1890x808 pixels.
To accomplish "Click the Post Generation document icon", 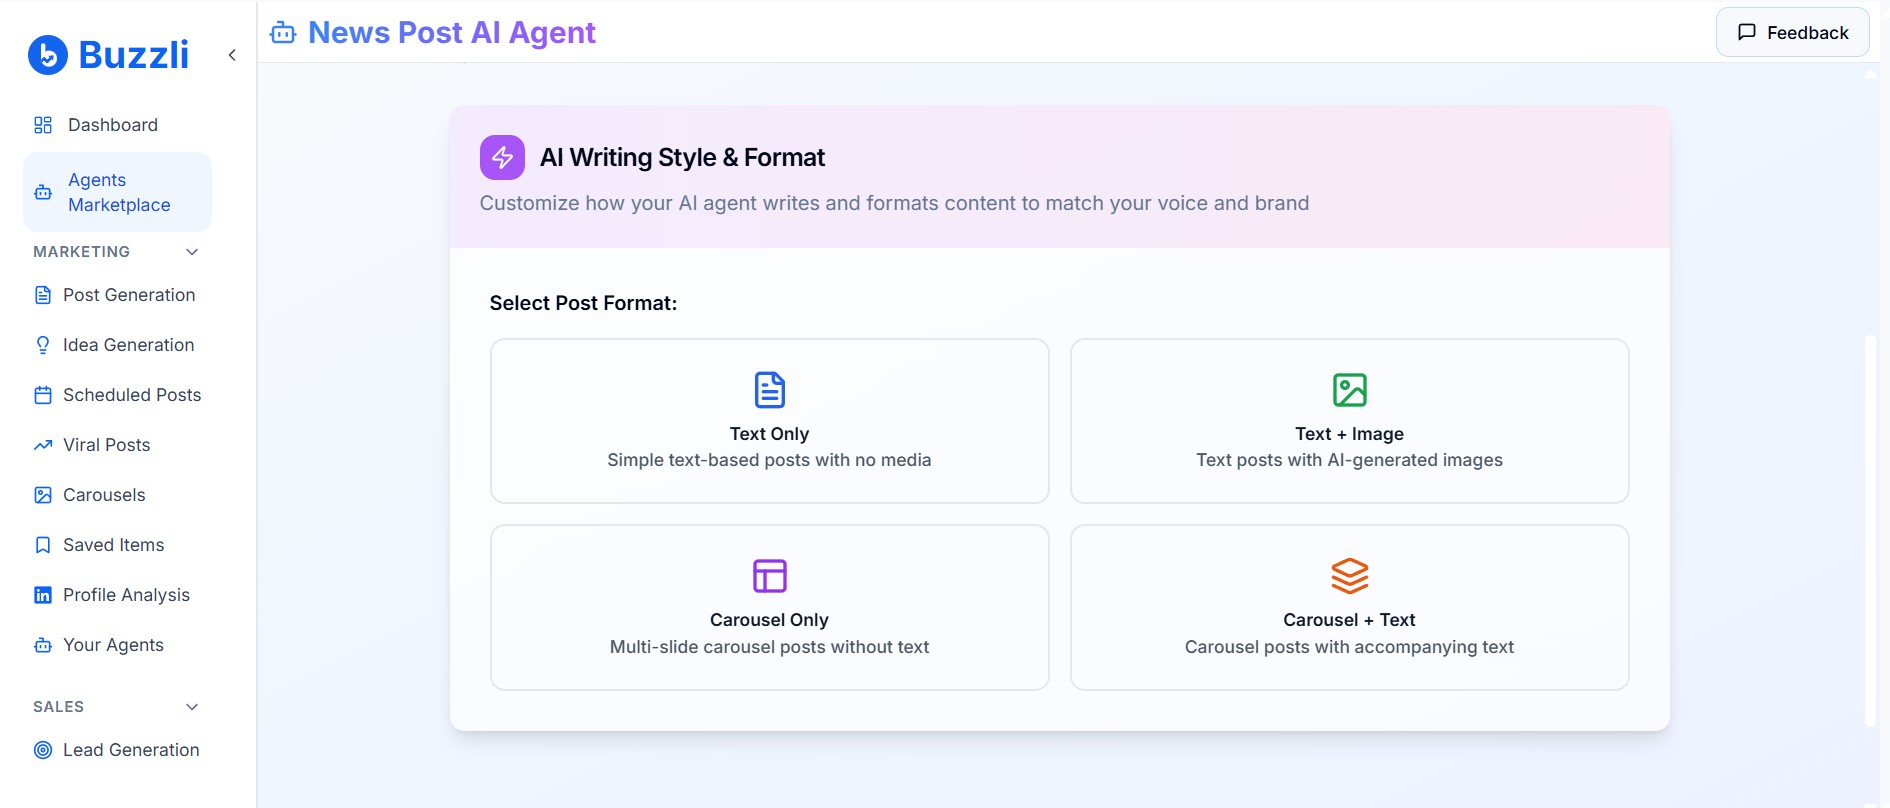I will pyautogui.click(x=43, y=295).
